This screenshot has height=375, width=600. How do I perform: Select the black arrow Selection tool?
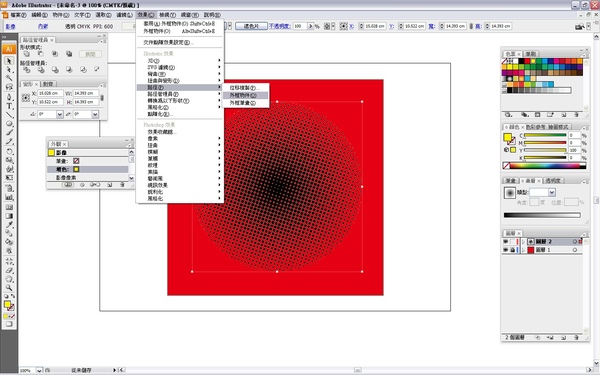[9, 61]
